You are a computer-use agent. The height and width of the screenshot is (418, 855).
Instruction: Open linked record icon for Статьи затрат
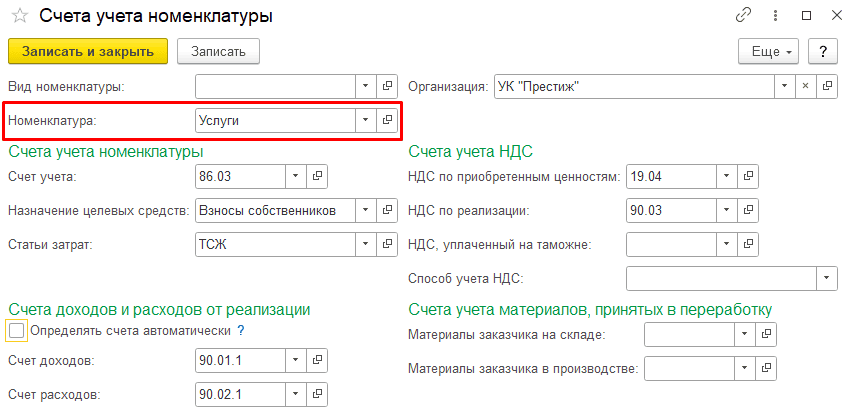click(387, 244)
